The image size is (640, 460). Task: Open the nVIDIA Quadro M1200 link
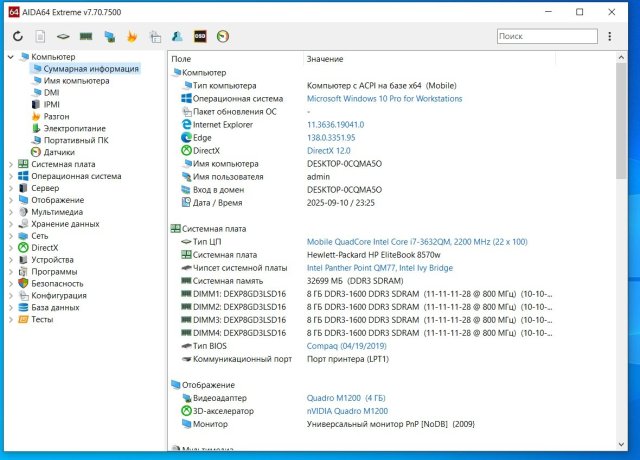(x=347, y=411)
